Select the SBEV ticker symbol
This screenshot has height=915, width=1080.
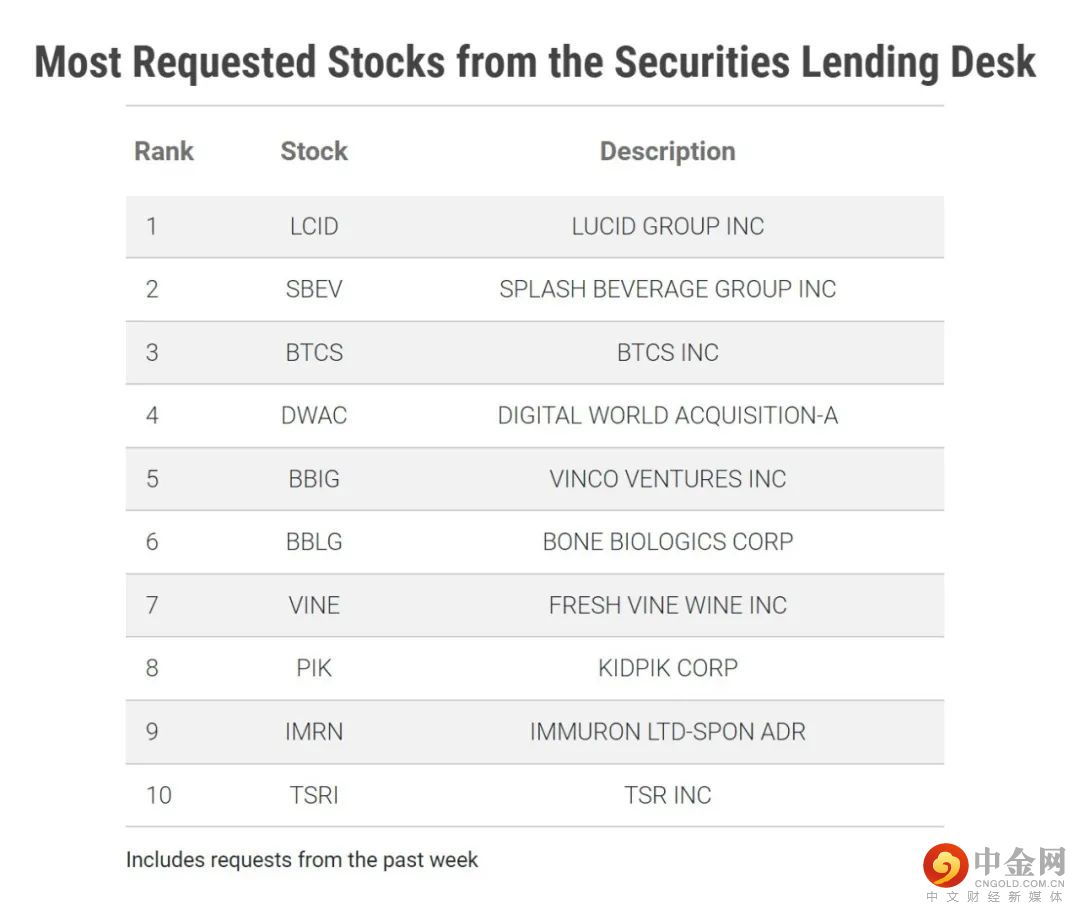tap(314, 289)
